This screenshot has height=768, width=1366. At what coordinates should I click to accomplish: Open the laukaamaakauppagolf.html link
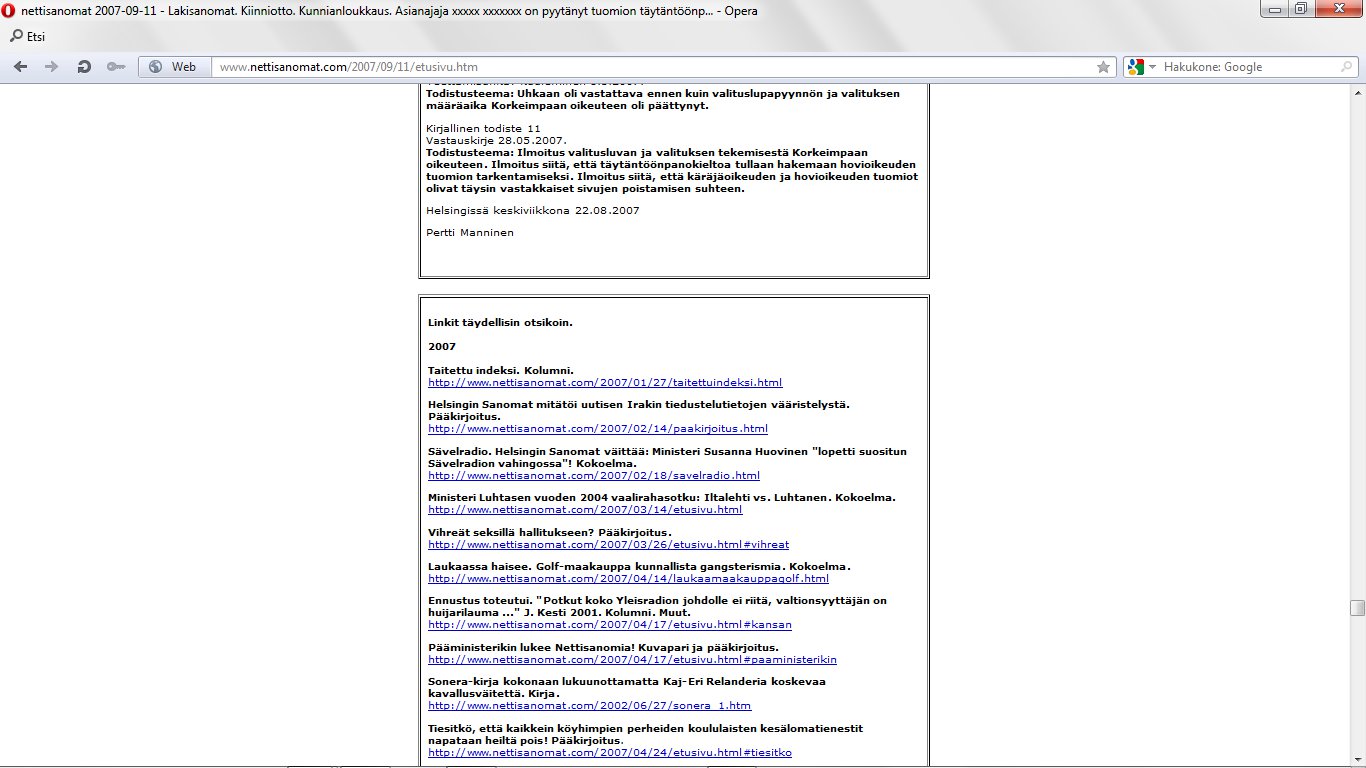coord(628,579)
